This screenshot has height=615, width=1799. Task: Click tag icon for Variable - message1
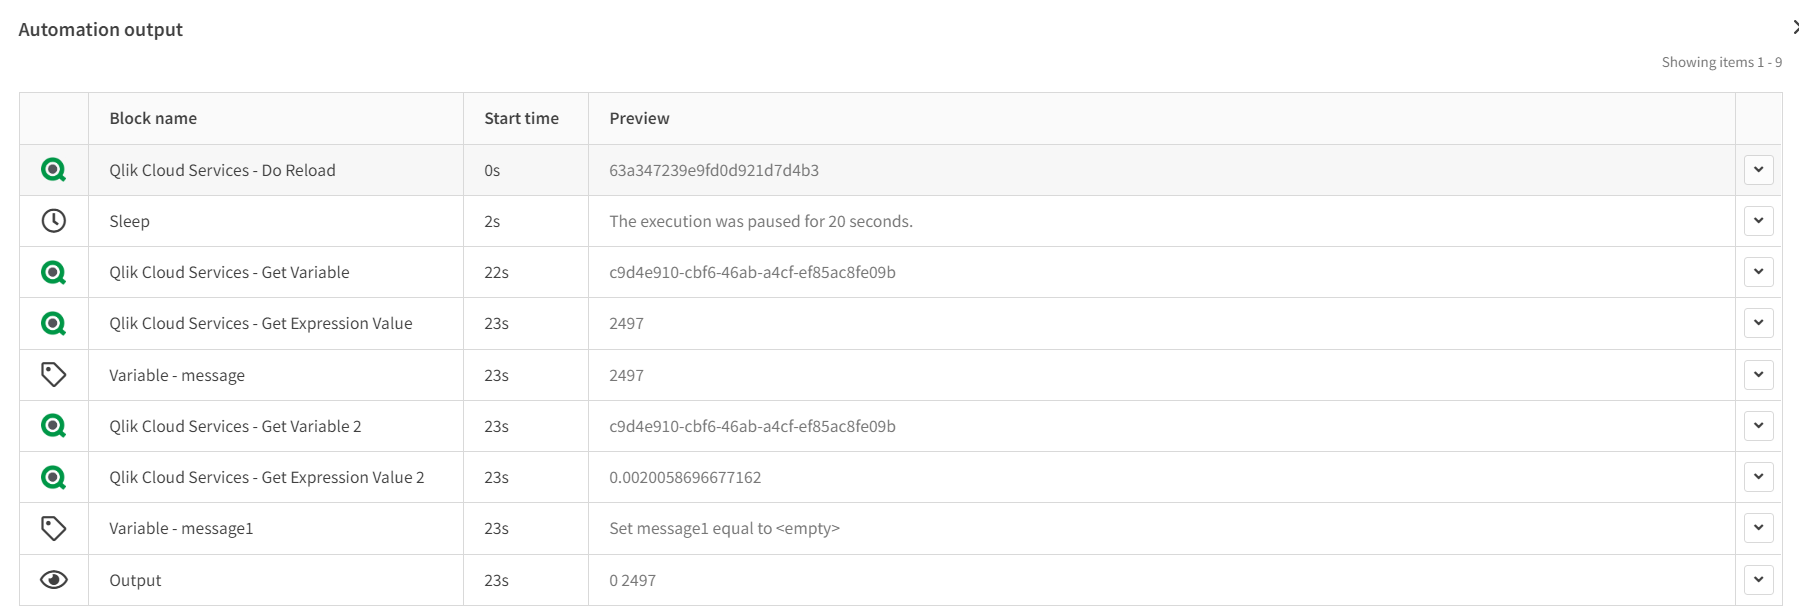(x=54, y=528)
